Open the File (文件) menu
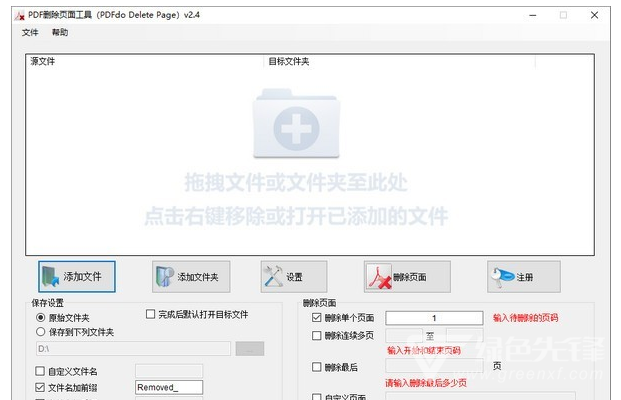Image resolution: width=621 pixels, height=400 pixels. pyautogui.click(x=30, y=33)
